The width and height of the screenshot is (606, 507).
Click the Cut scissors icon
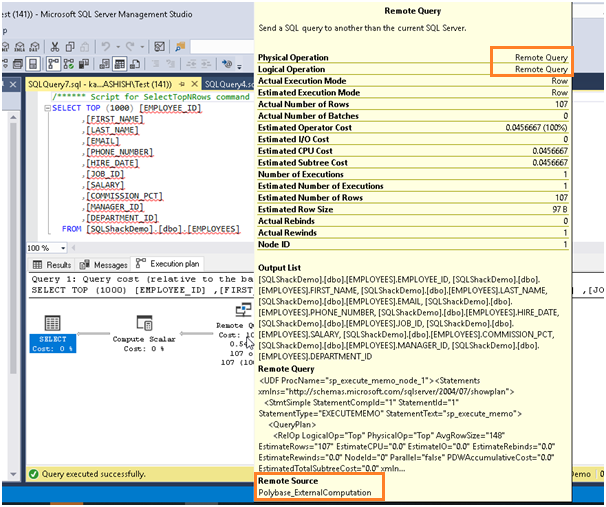(55, 47)
